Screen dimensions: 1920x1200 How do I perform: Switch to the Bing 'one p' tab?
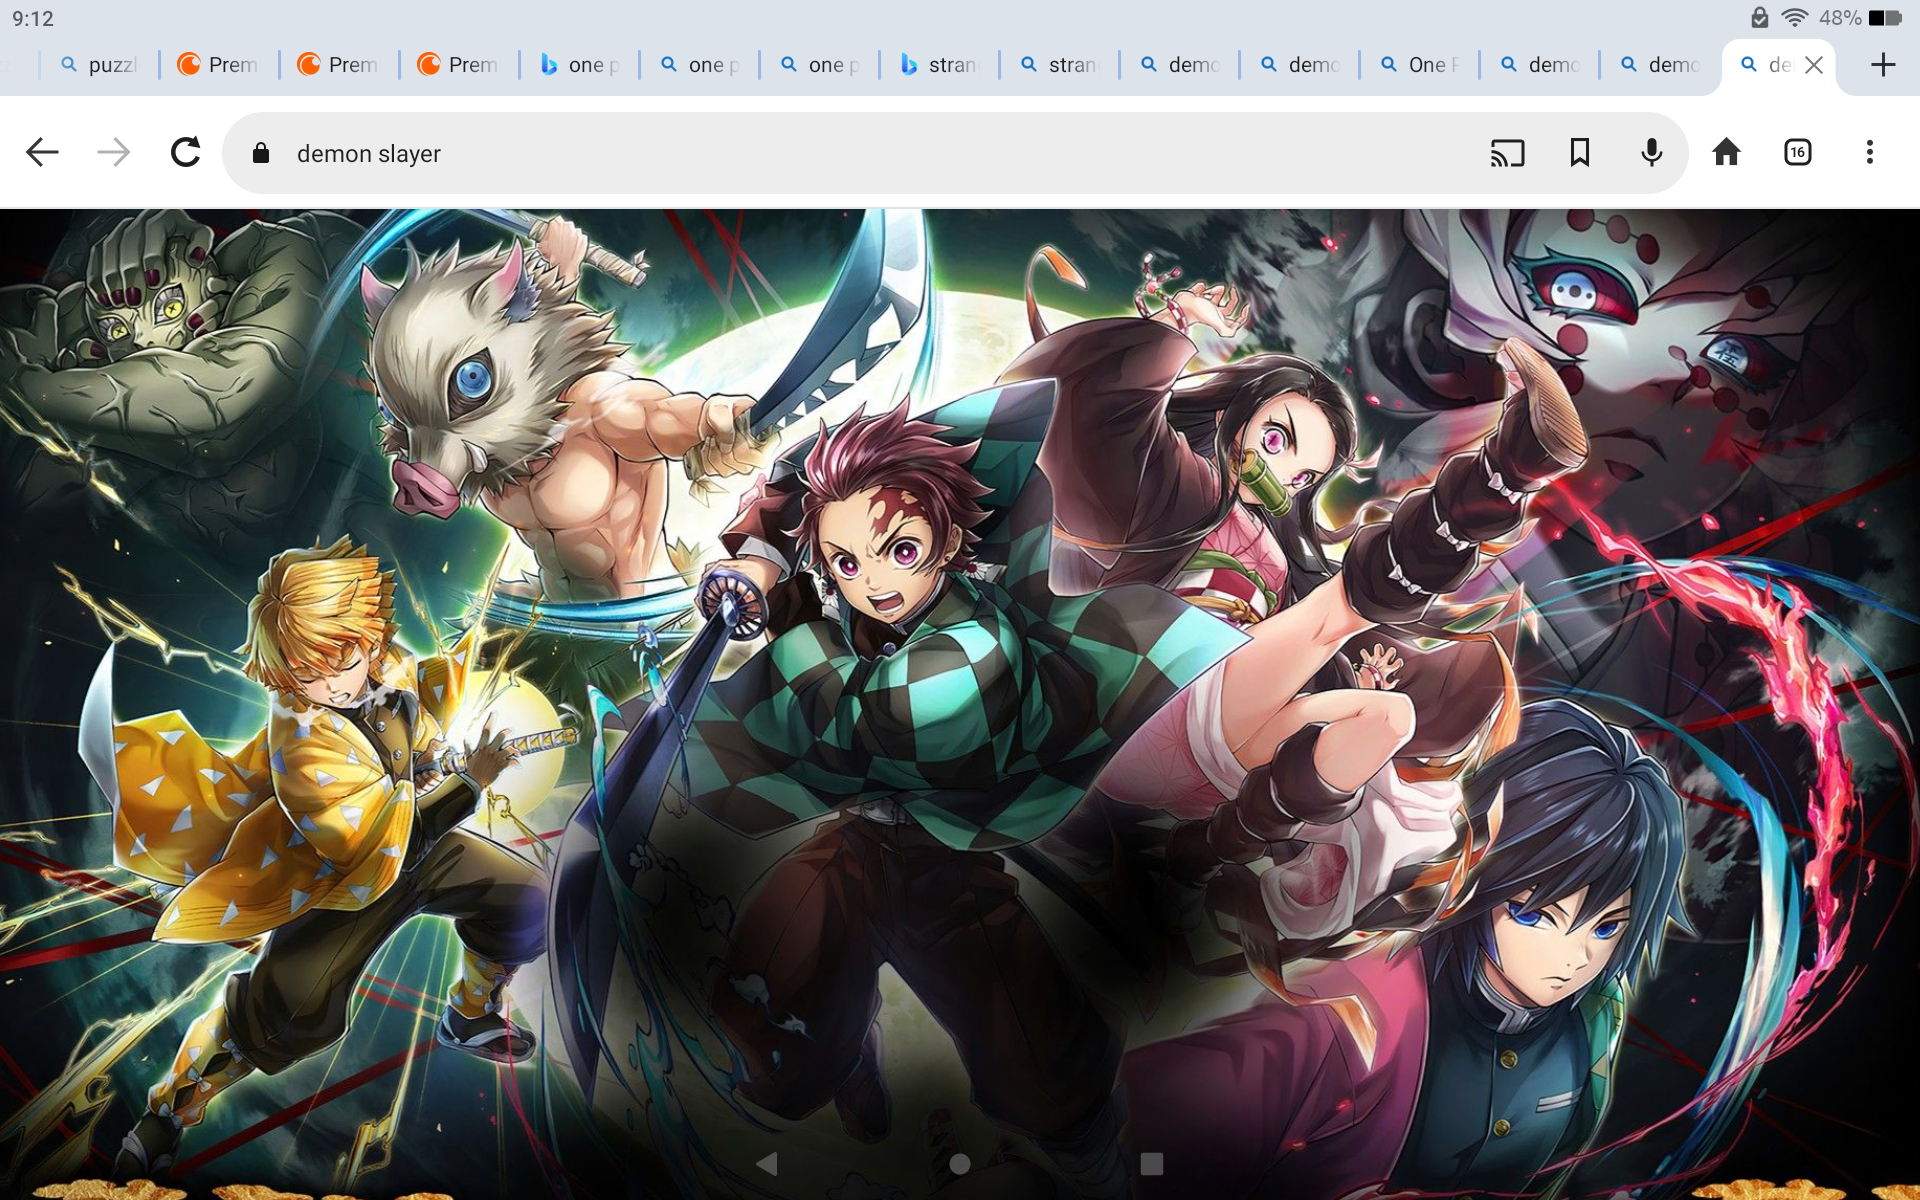(581, 65)
